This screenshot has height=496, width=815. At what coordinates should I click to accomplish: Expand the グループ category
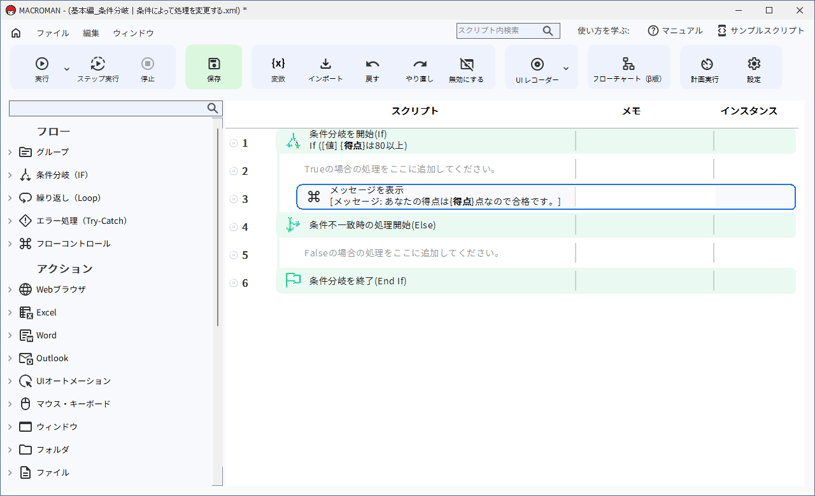[x=10, y=152]
